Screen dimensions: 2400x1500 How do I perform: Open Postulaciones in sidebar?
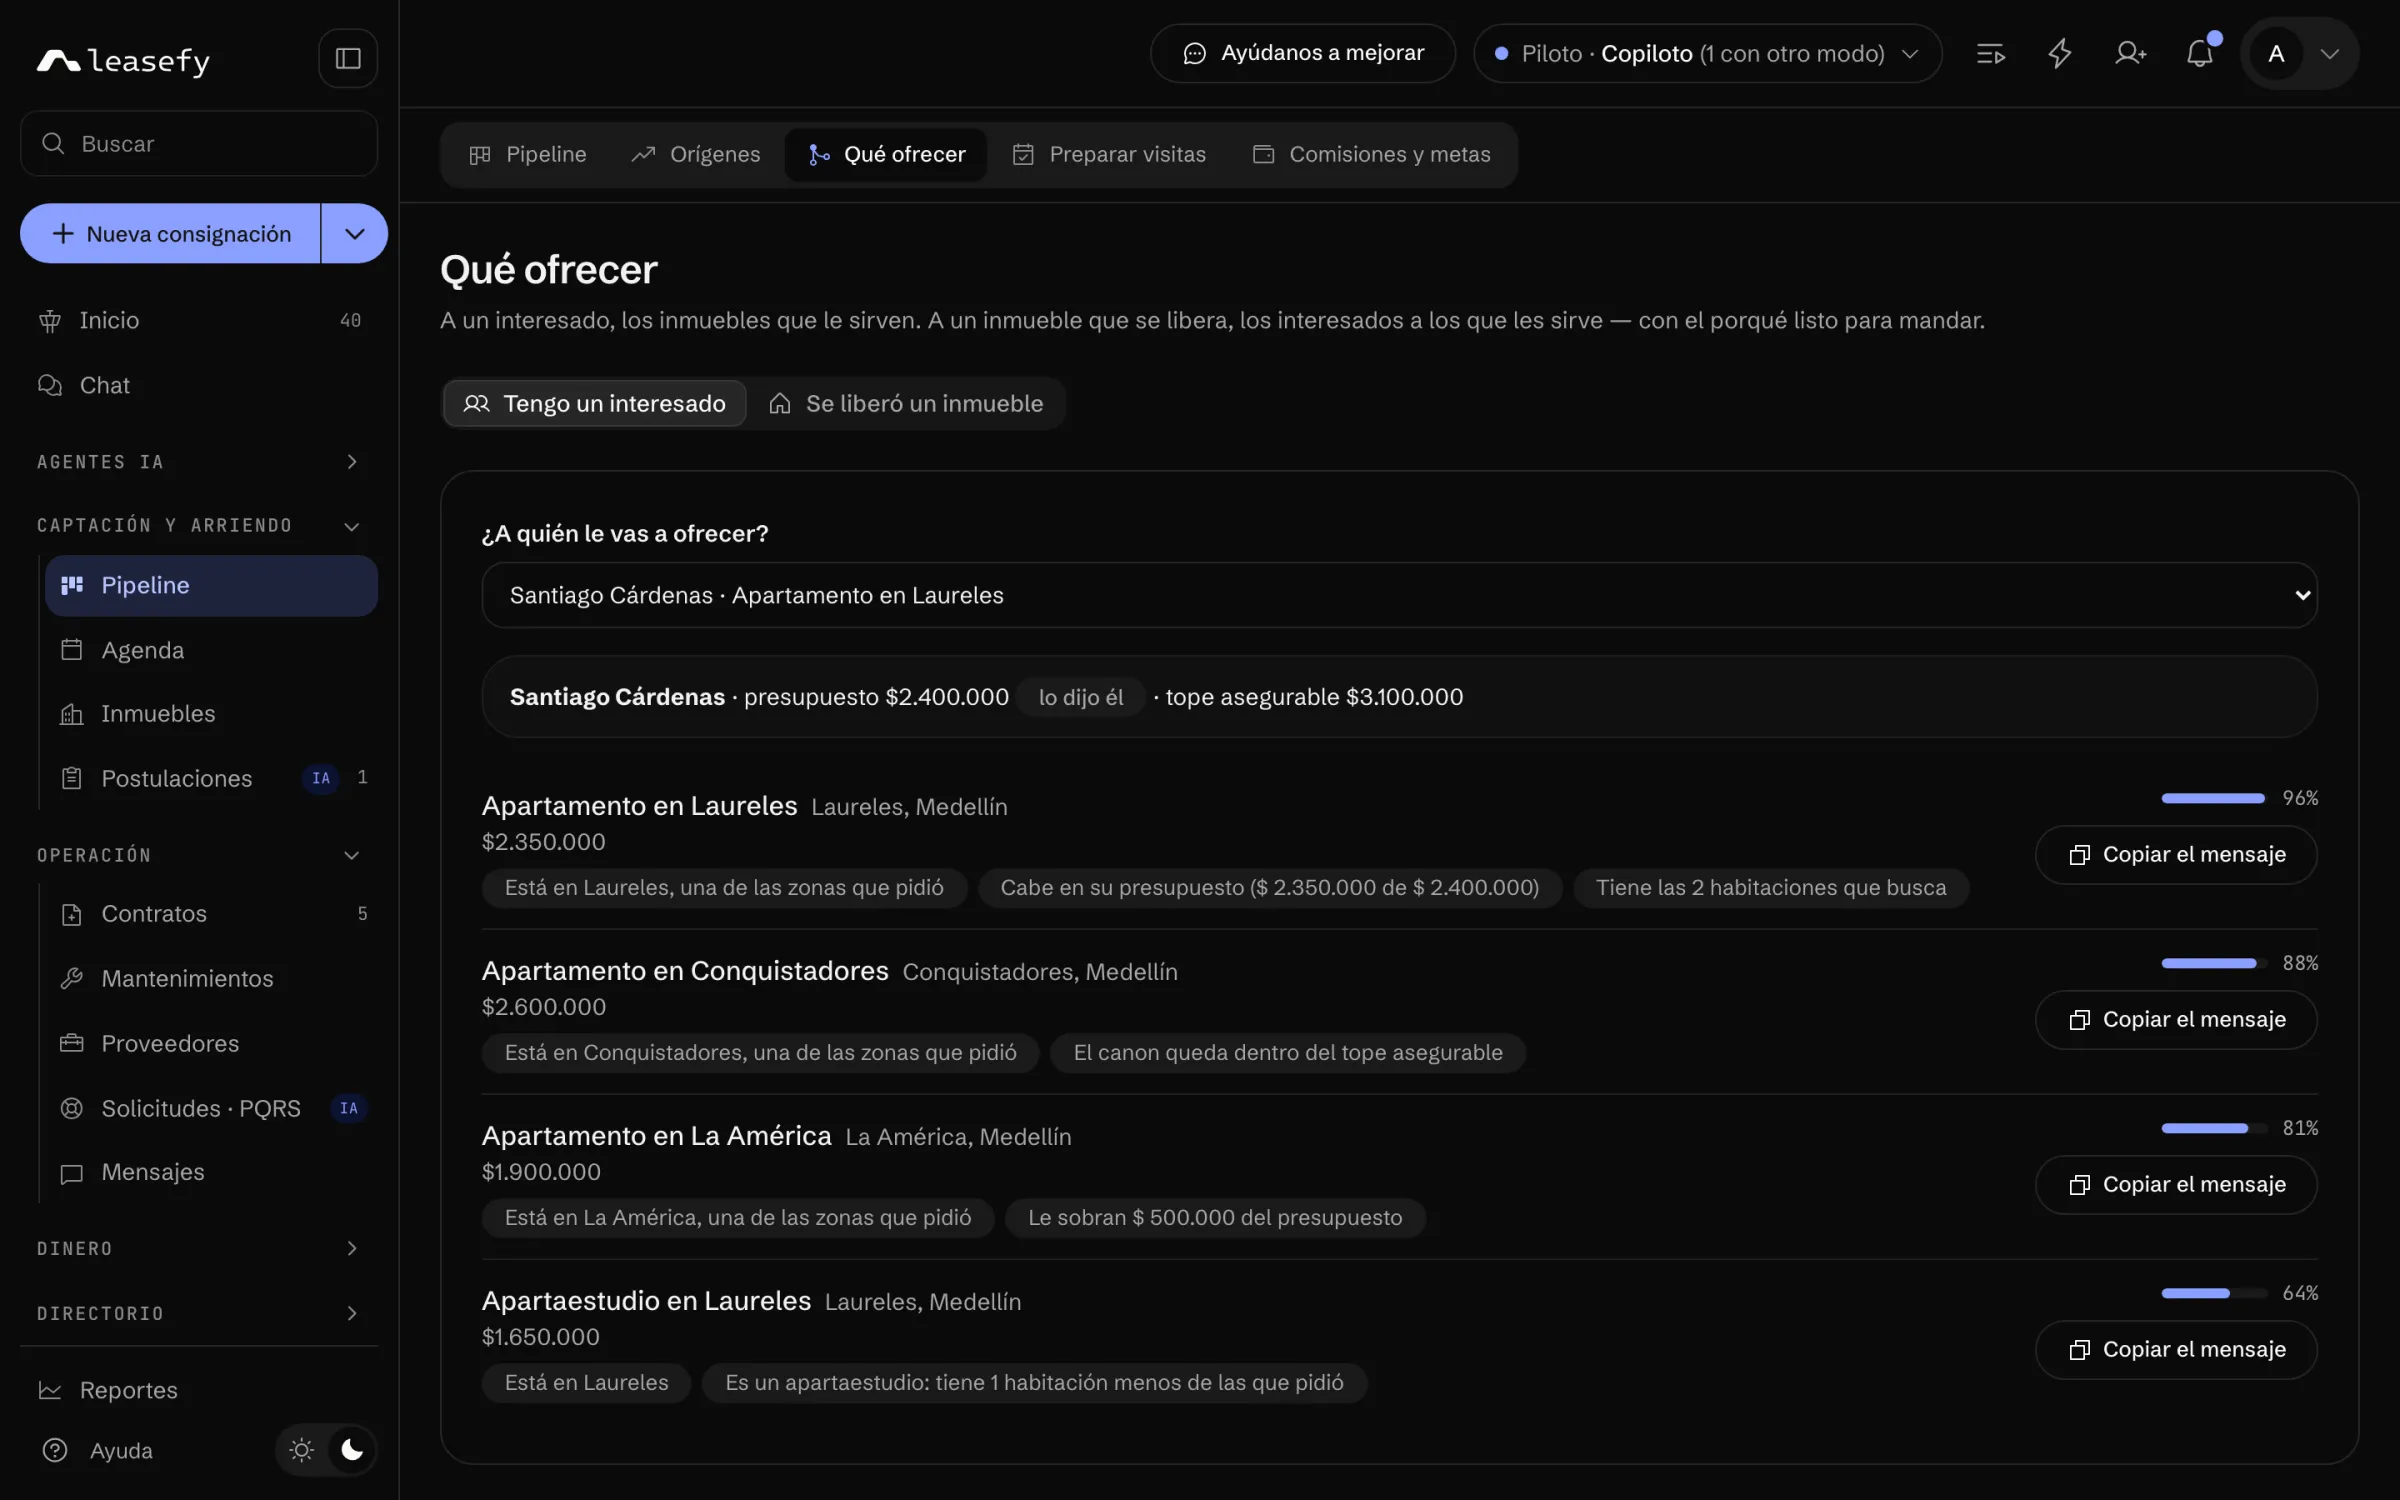[x=211, y=778]
